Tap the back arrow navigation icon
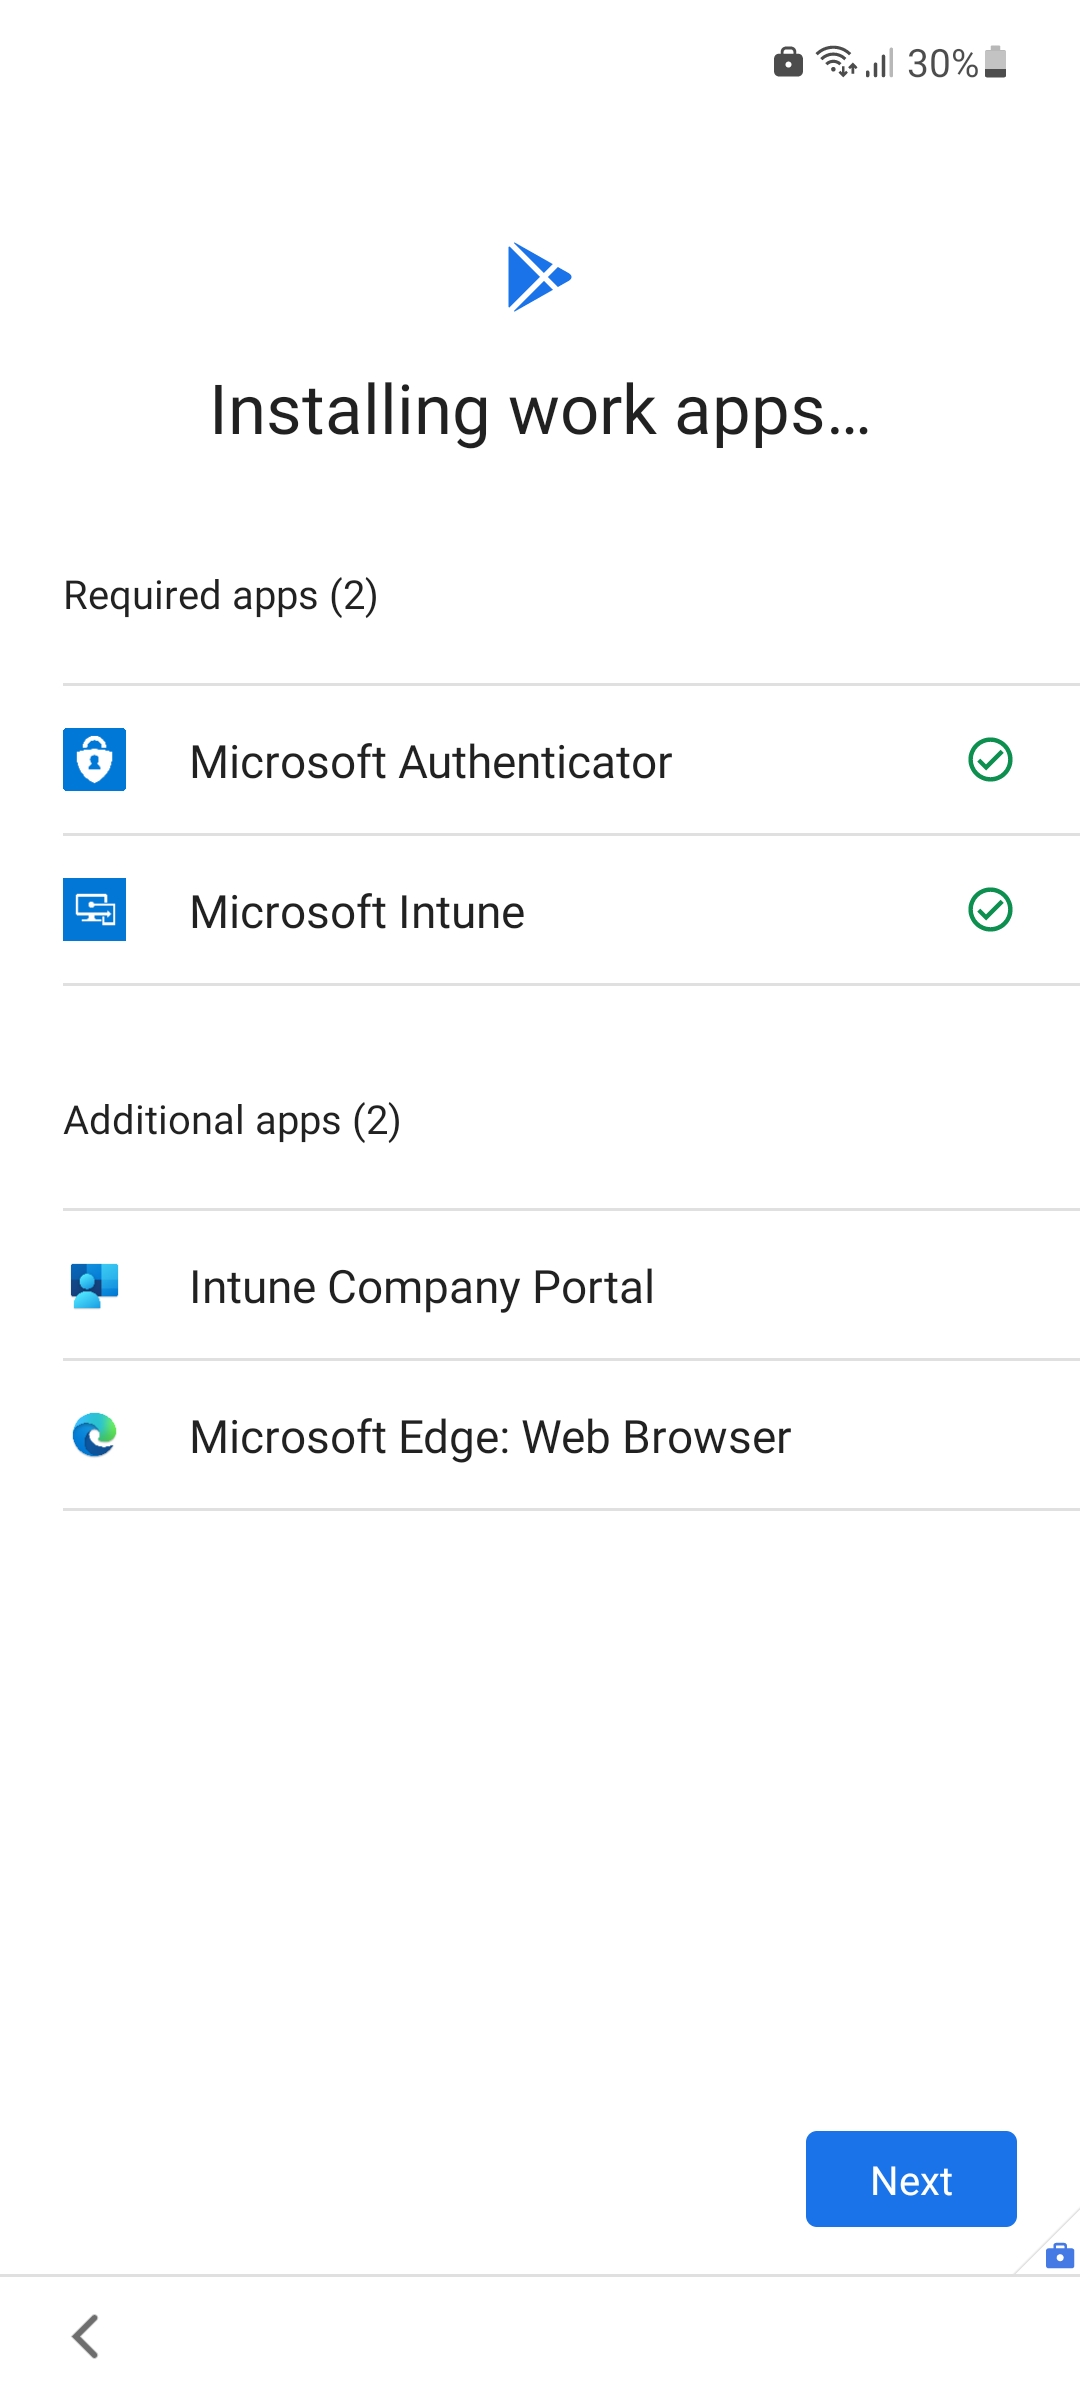 (x=86, y=2337)
